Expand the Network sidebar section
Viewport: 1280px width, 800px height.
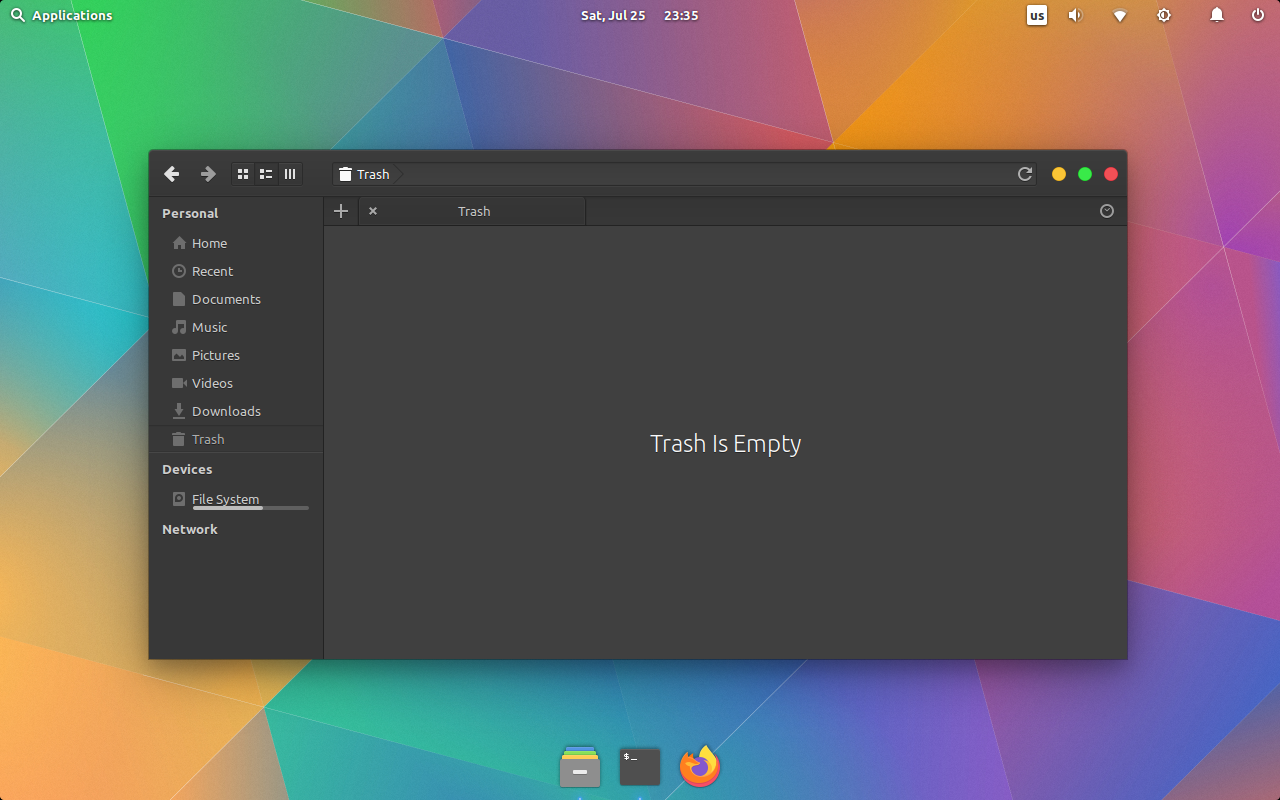(x=190, y=529)
